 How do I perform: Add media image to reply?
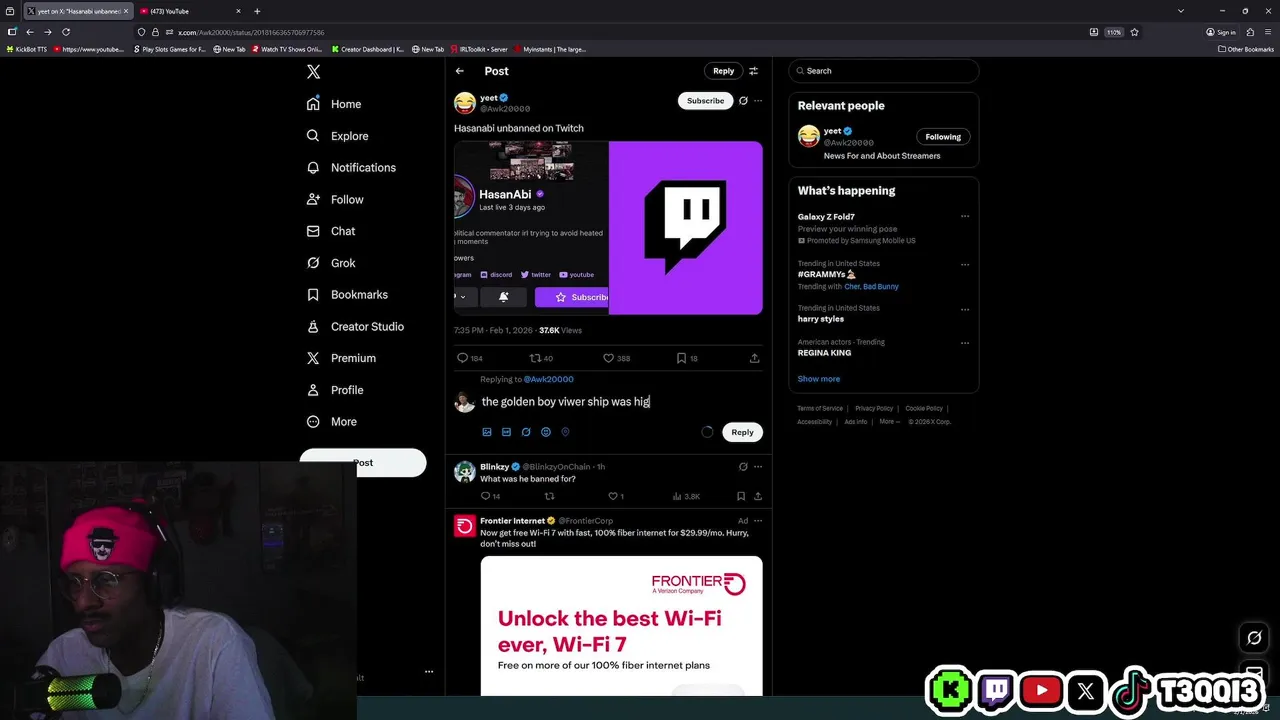pyautogui.click(x=487, y=432)
